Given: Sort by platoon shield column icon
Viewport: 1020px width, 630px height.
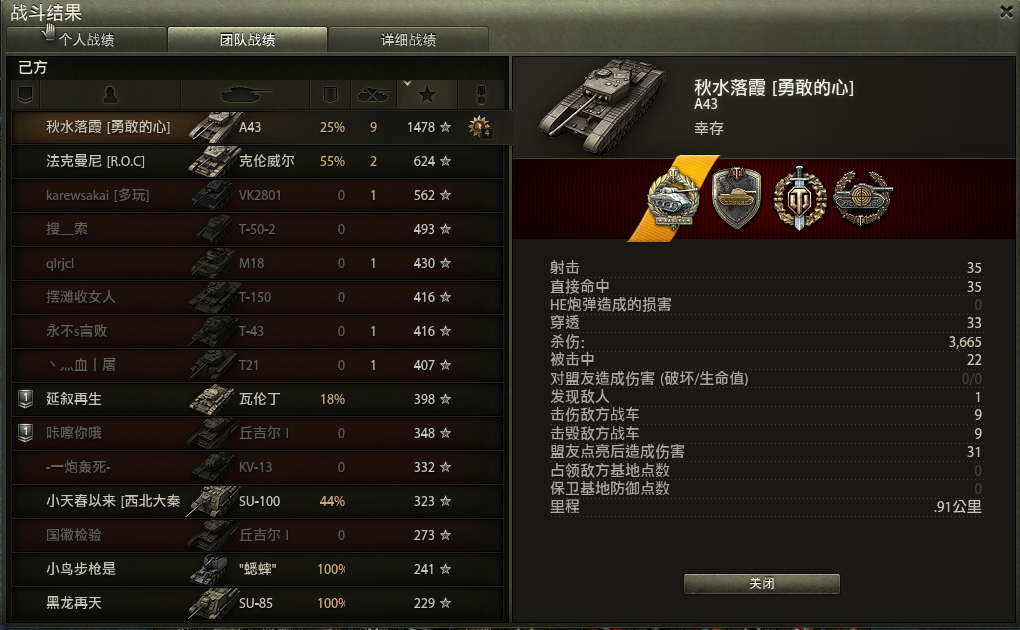Looking at the screenshot, I should click(x=26, y=95).
